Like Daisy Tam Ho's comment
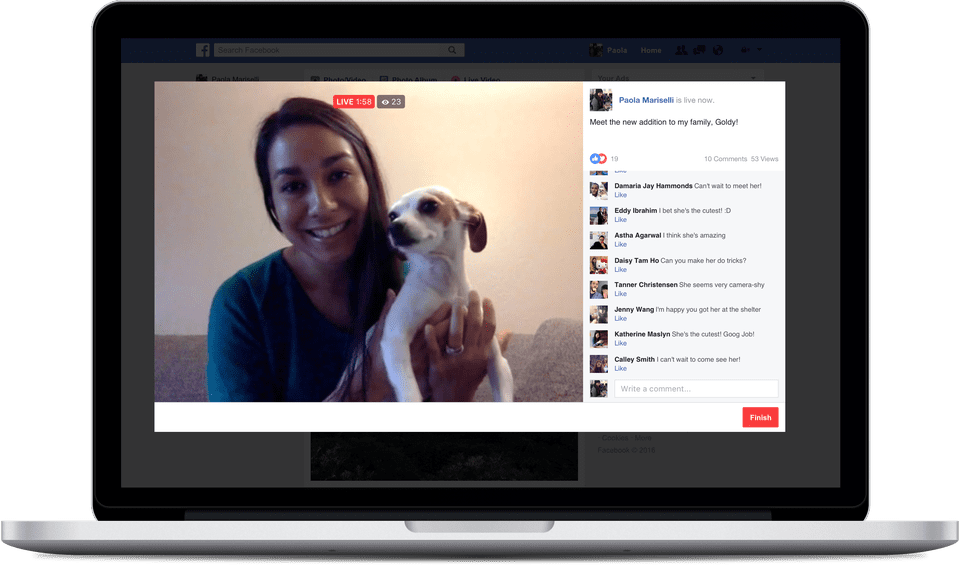The height and width of the screenshot is (565, 960). (x=620, y=269)
